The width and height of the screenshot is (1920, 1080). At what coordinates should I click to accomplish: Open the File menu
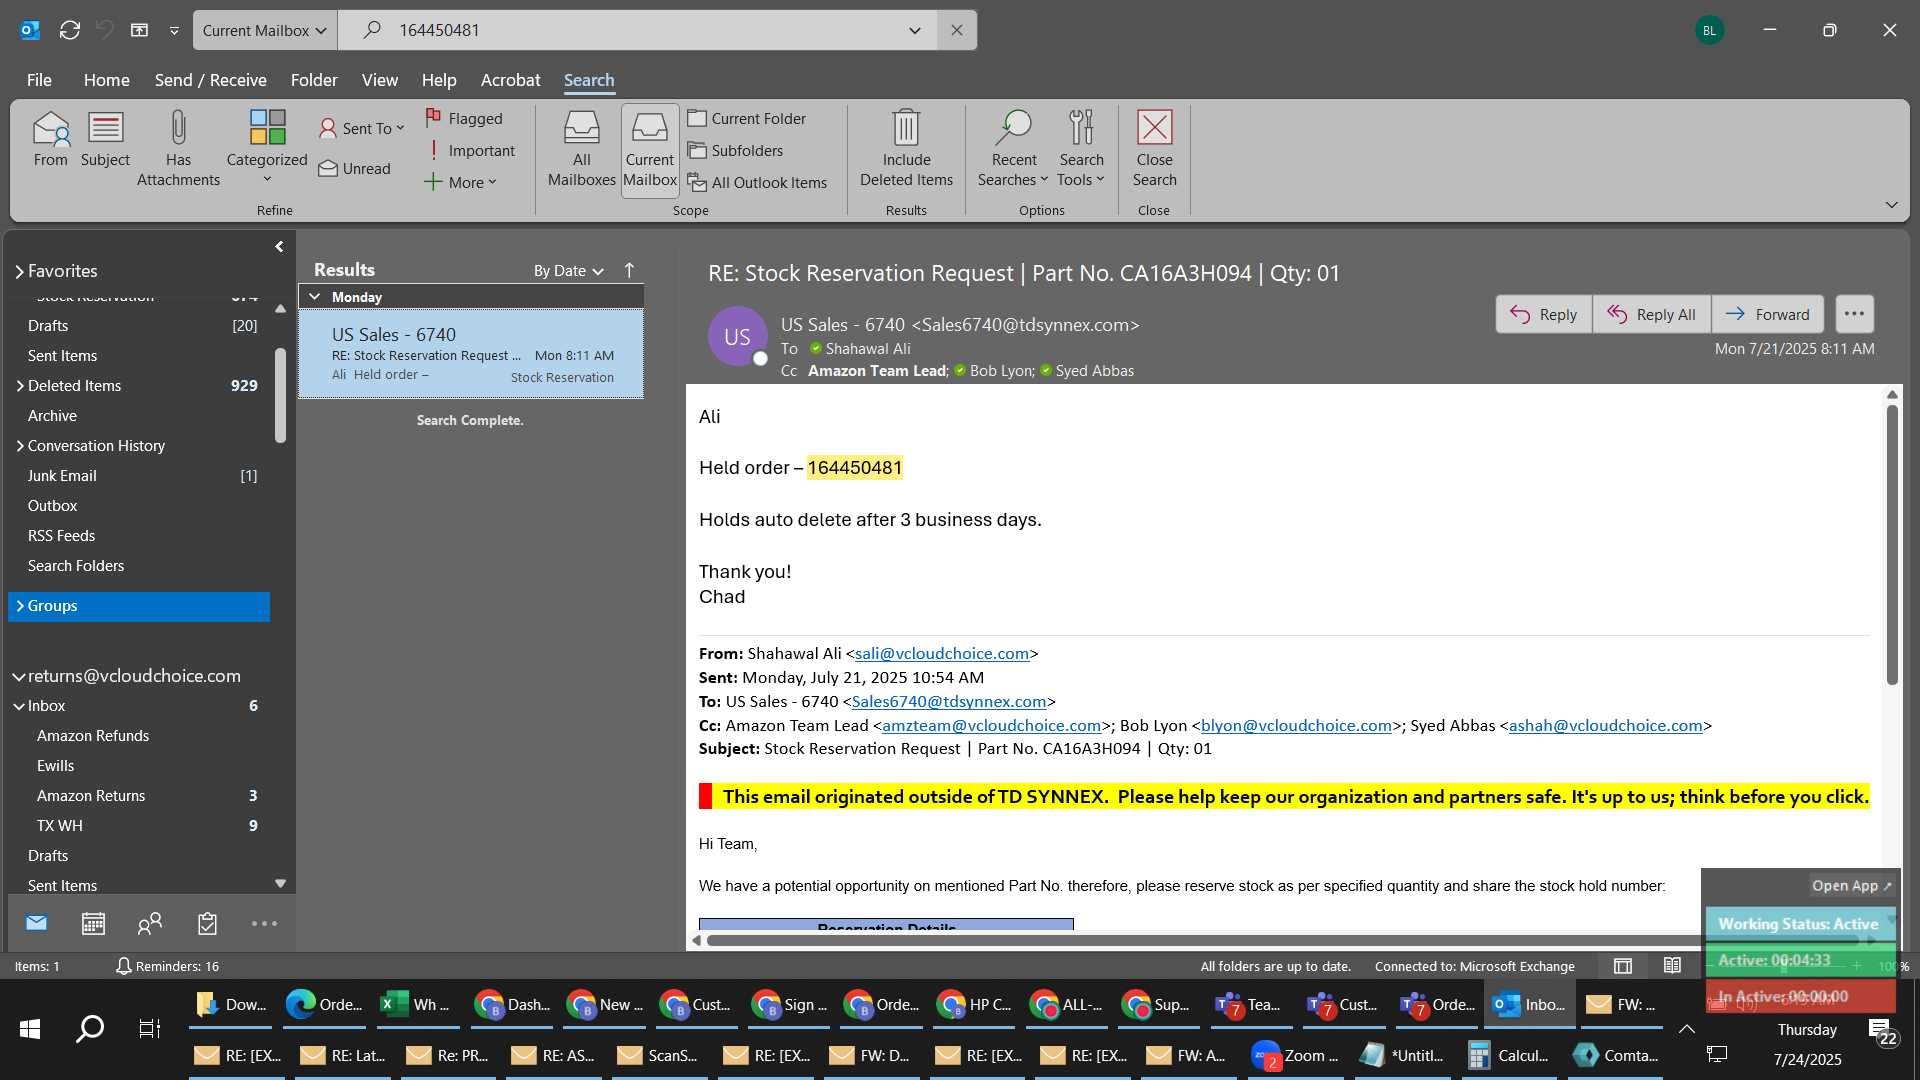(39, 80)
